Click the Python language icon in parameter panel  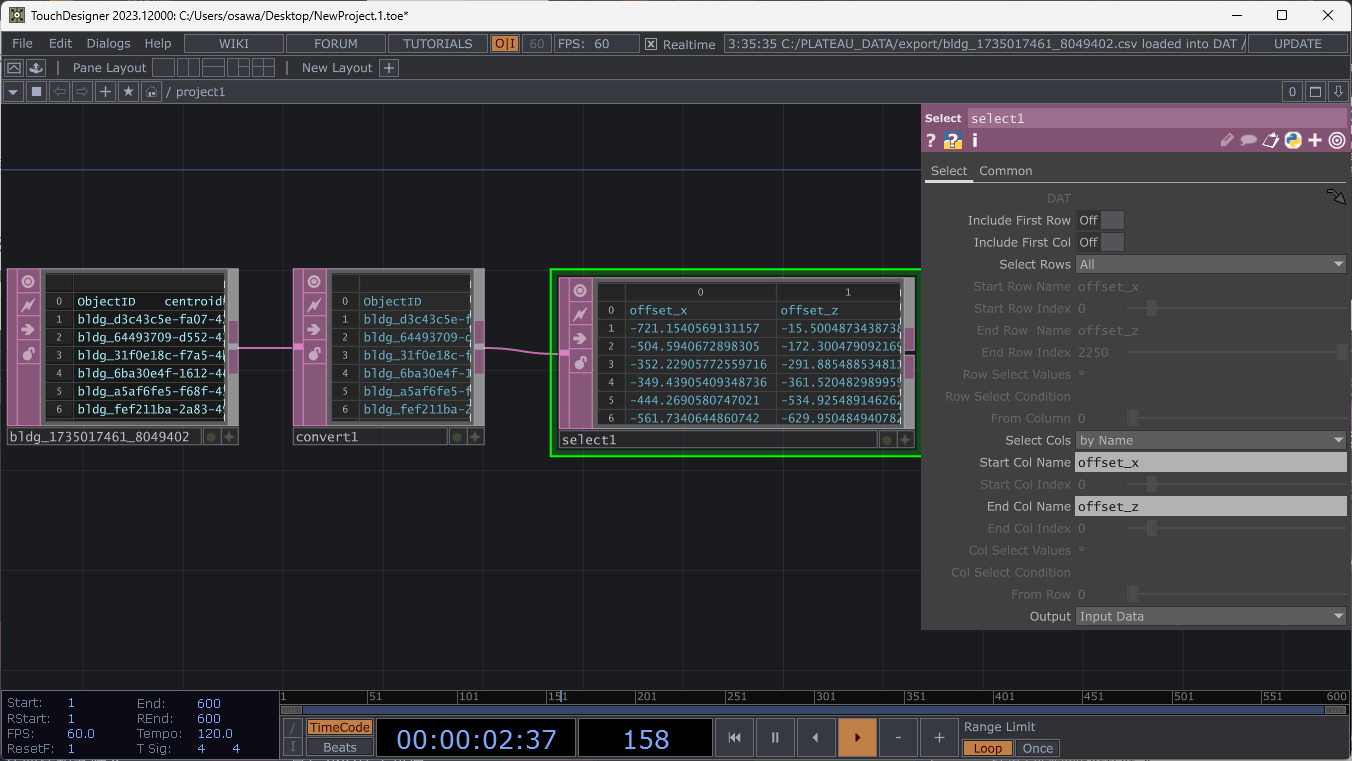(x=1293, y=141)
